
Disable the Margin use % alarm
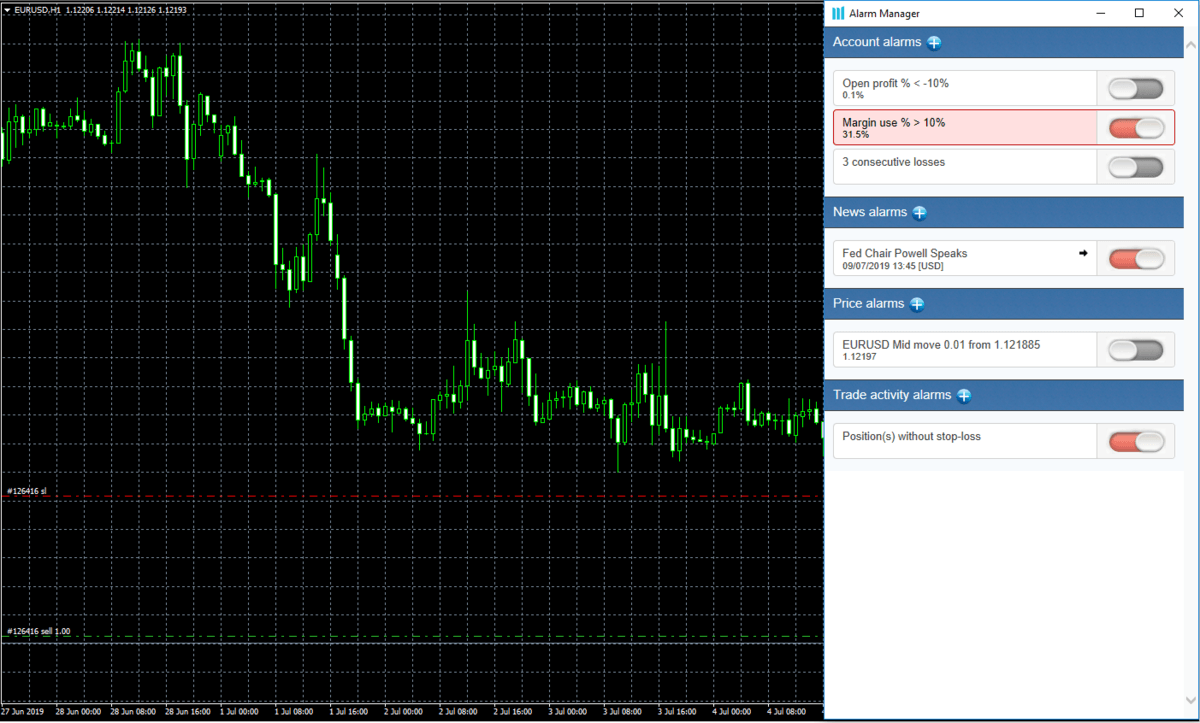[1136, 127]
